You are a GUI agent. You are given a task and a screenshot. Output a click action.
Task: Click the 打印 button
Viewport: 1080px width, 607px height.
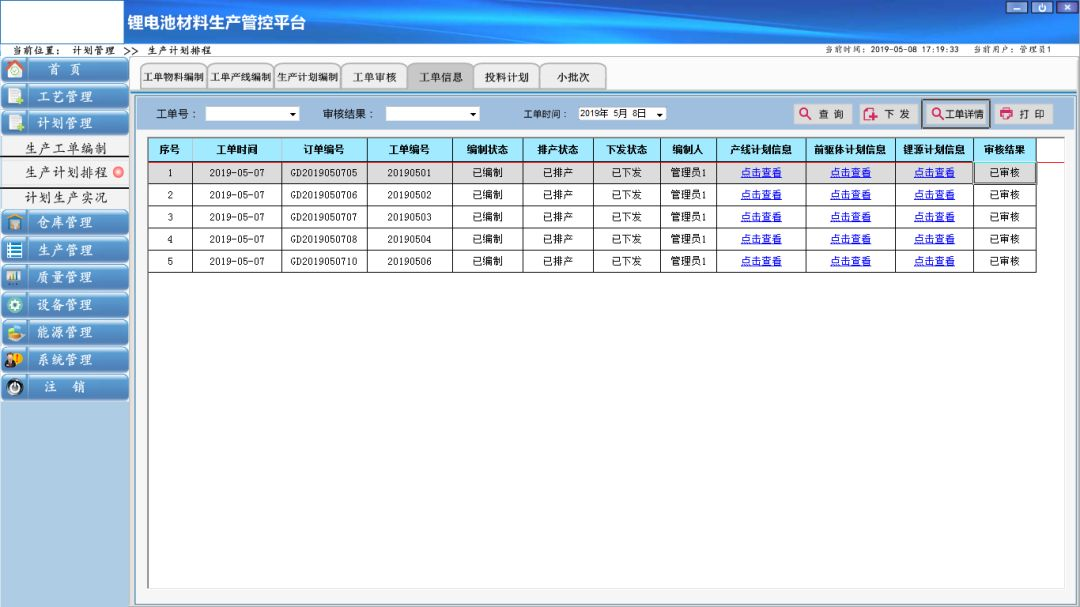click(x=1023, y=114)
